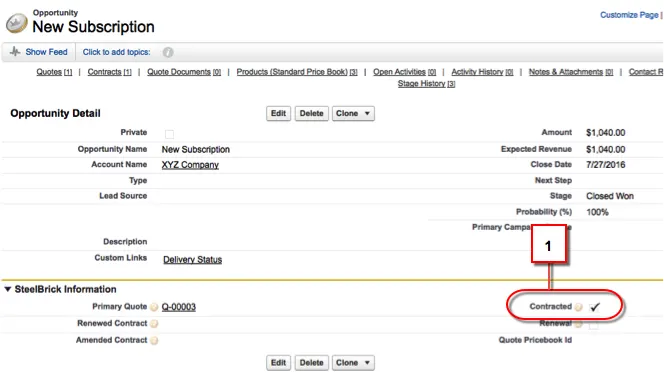Click the Opportunity Name value New Subscription
664x373 pixels.
coord(196,149)
